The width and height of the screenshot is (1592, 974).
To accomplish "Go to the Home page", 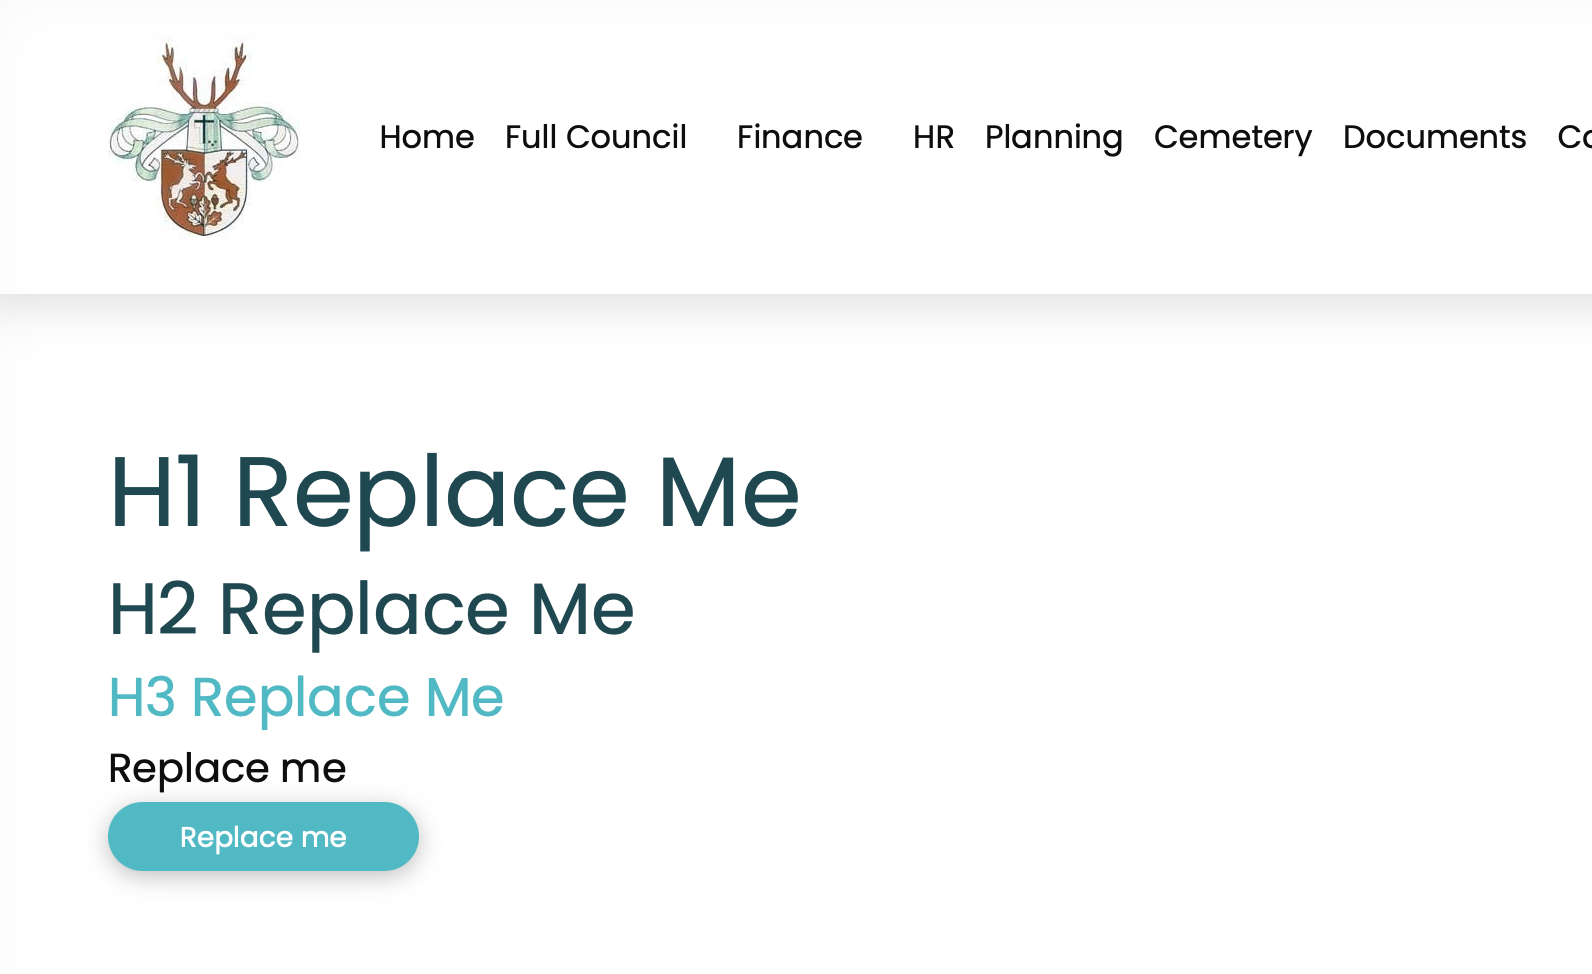I will click(426, 137).
